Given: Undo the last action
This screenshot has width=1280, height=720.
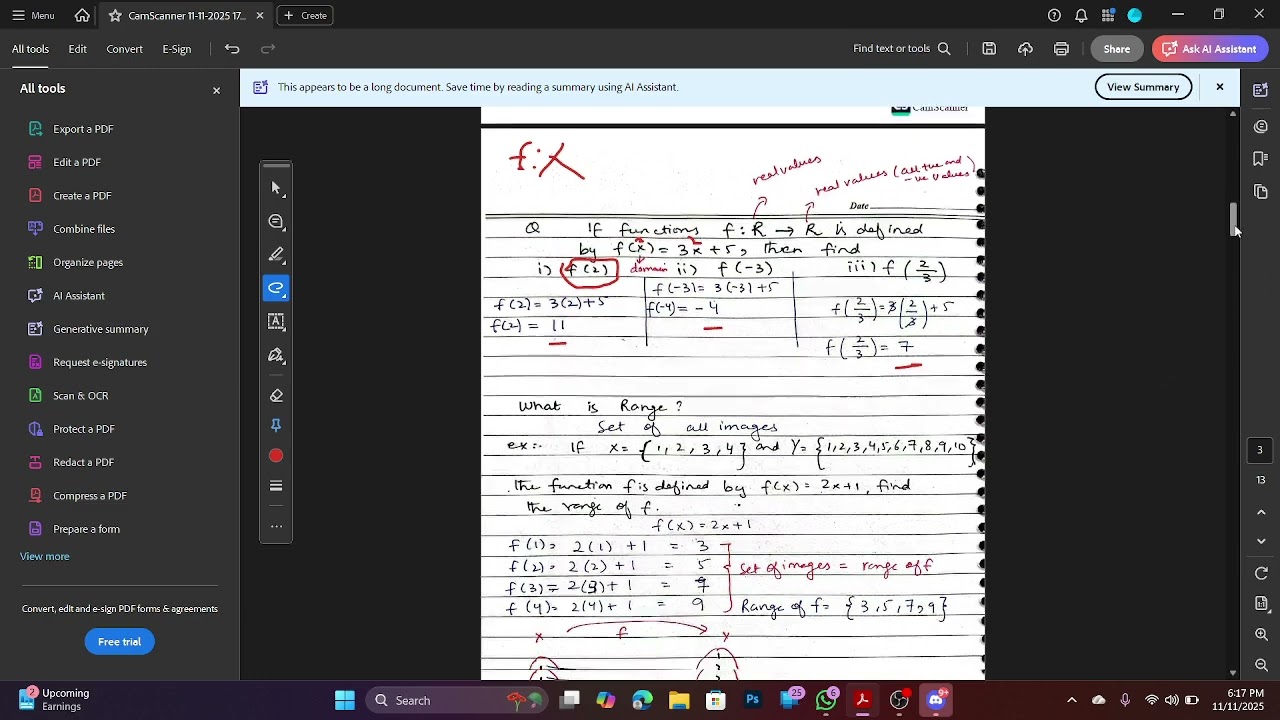Looking at the screenshot, I should (232, 49).
